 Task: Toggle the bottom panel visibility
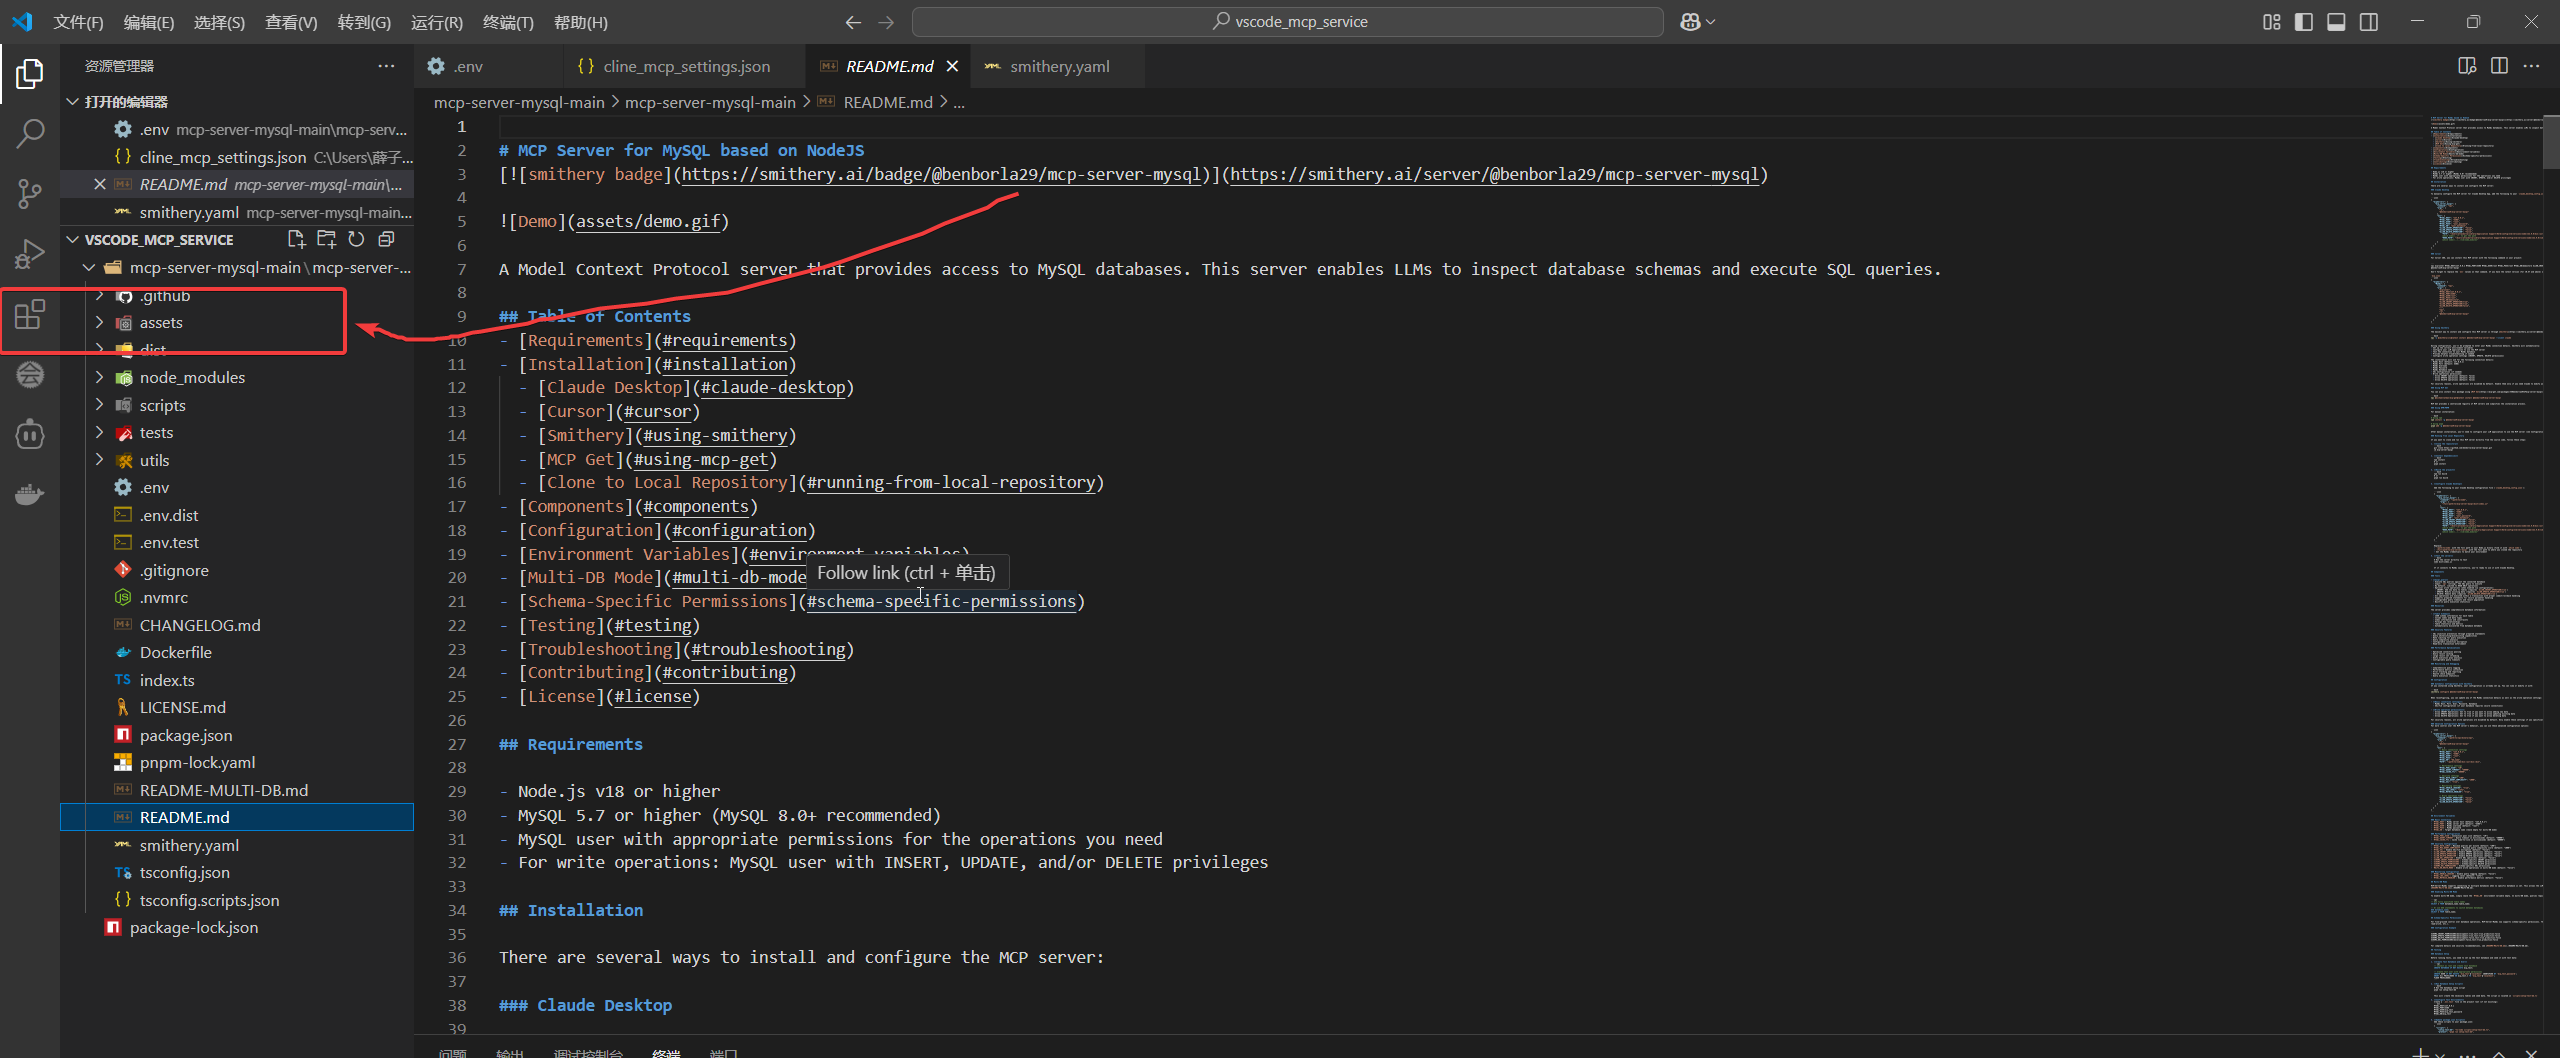click(x=2336, y=22)
